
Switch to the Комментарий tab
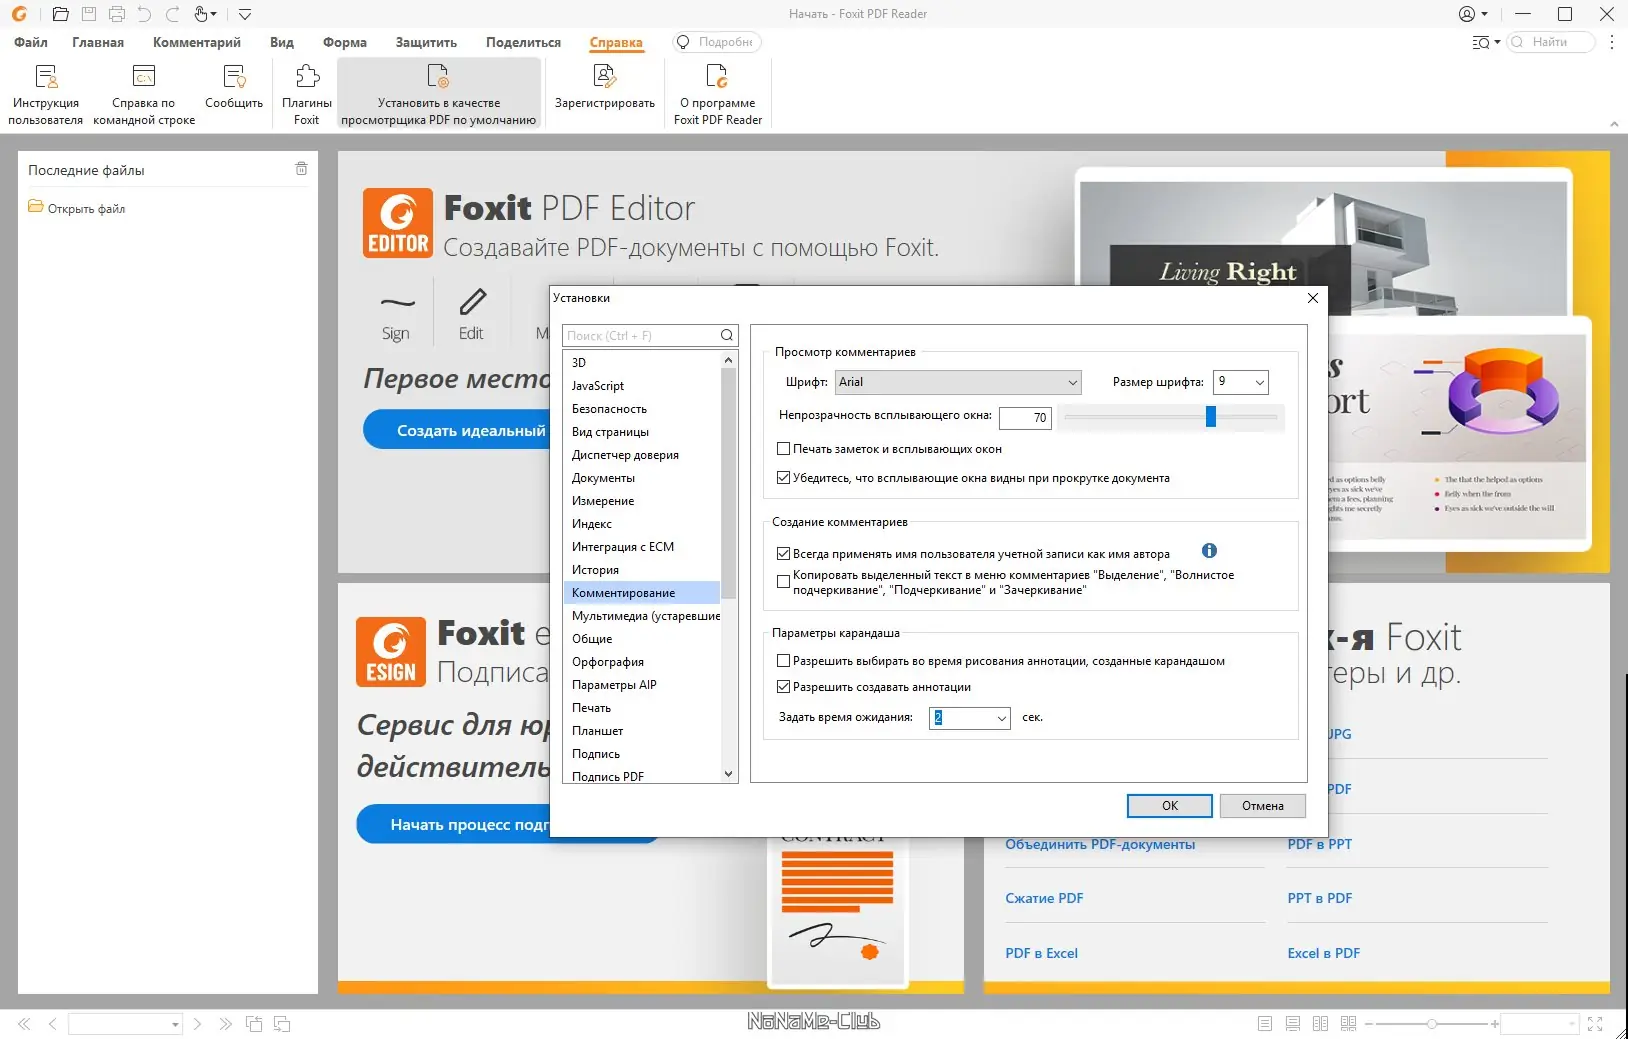197,42
